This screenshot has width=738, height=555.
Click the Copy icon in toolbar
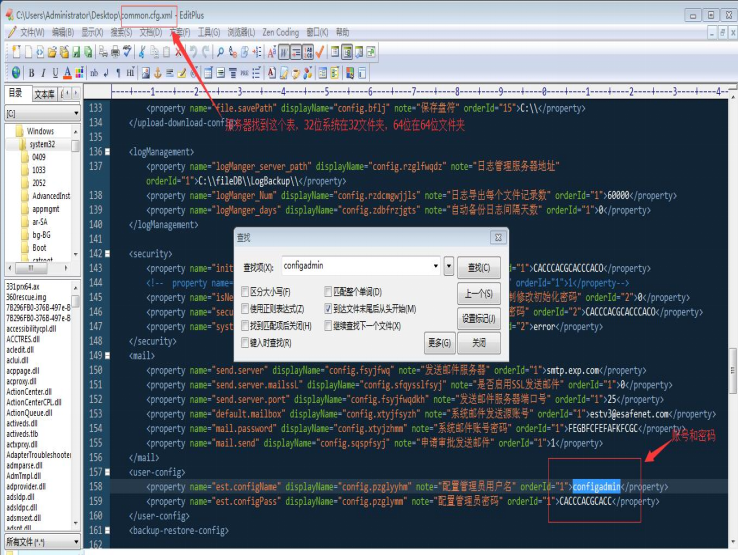click(x=154, y=52)
